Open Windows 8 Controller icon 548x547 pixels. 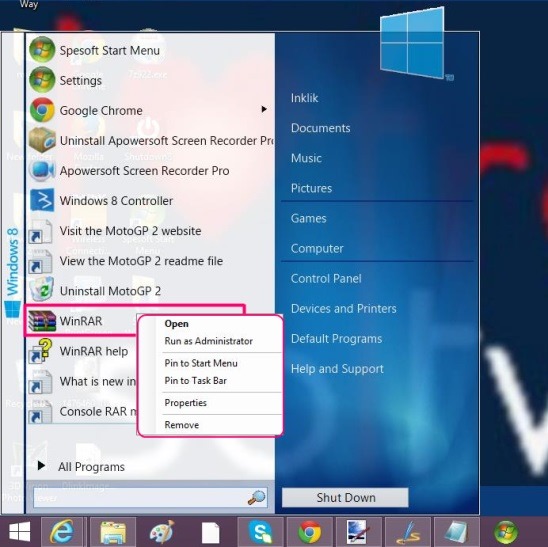[42, 200]
